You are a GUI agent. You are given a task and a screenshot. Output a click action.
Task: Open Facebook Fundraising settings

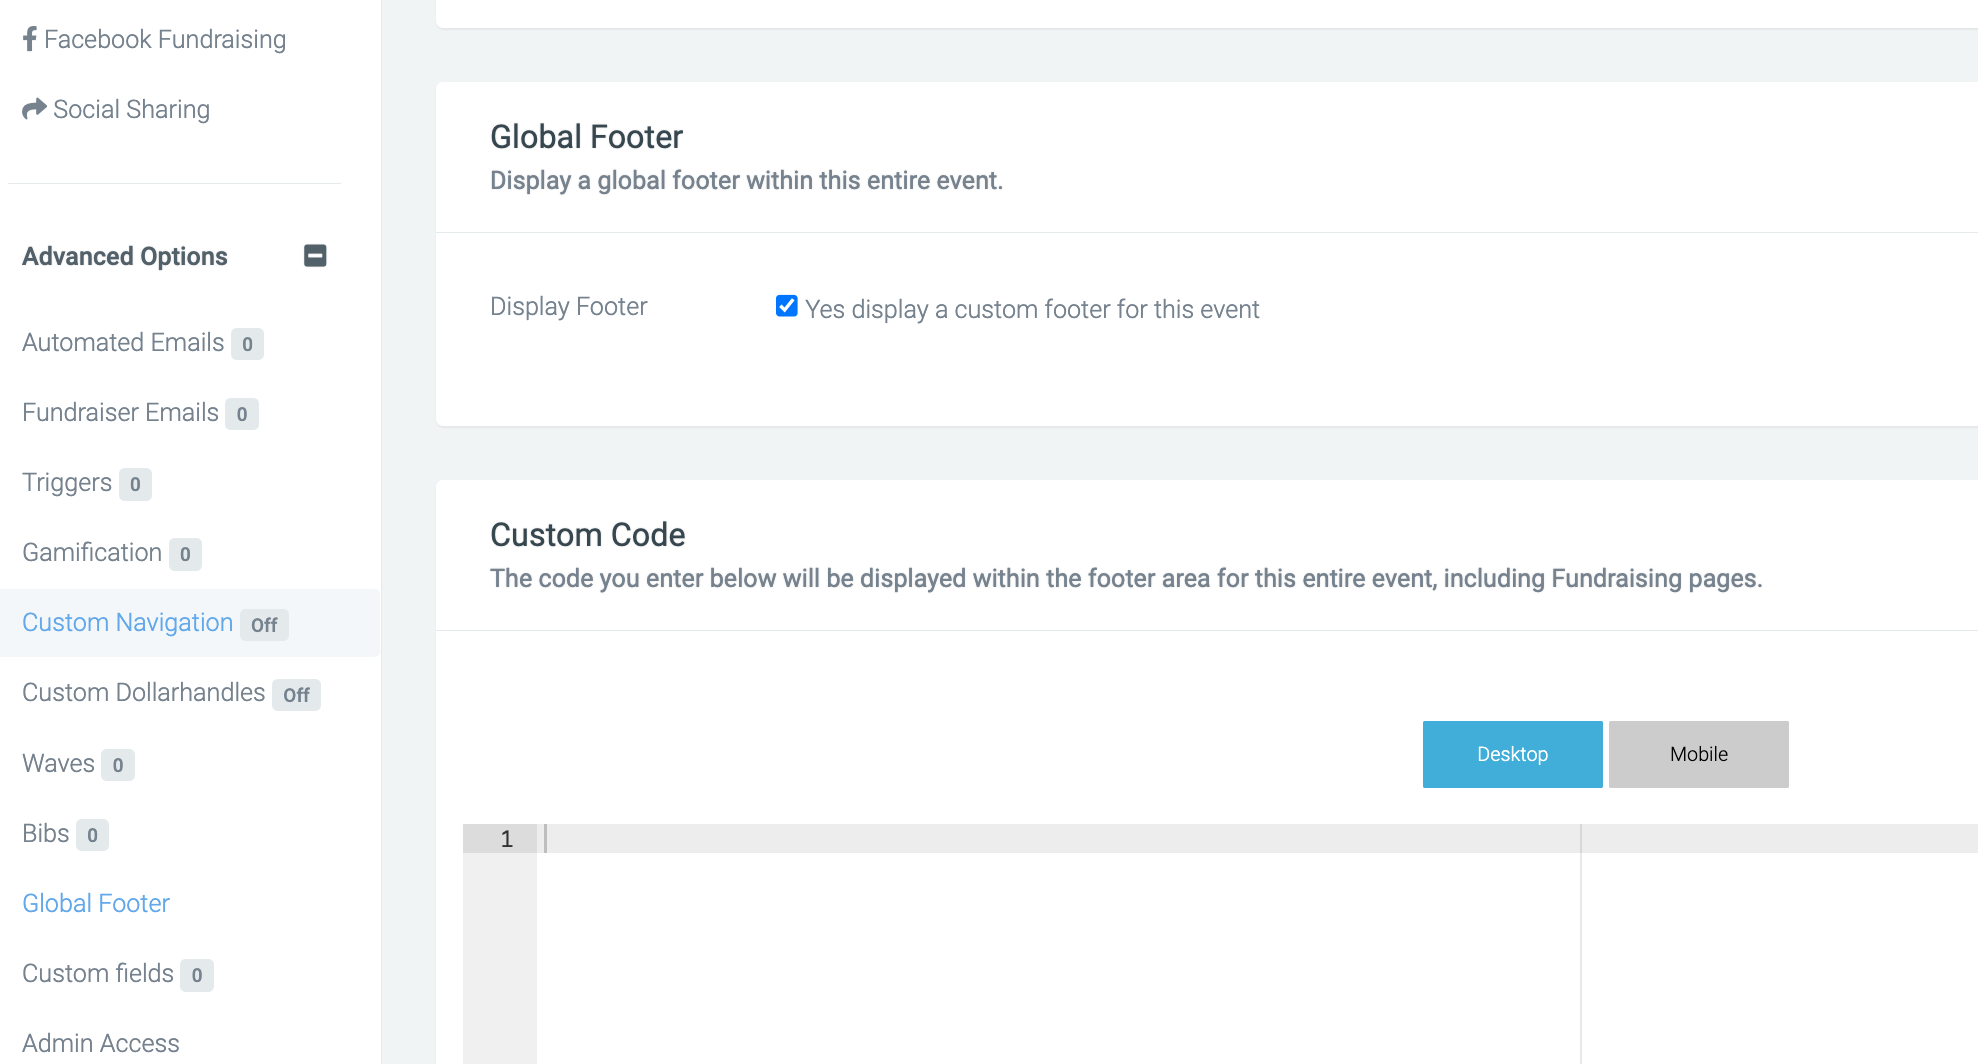(165, 39)
